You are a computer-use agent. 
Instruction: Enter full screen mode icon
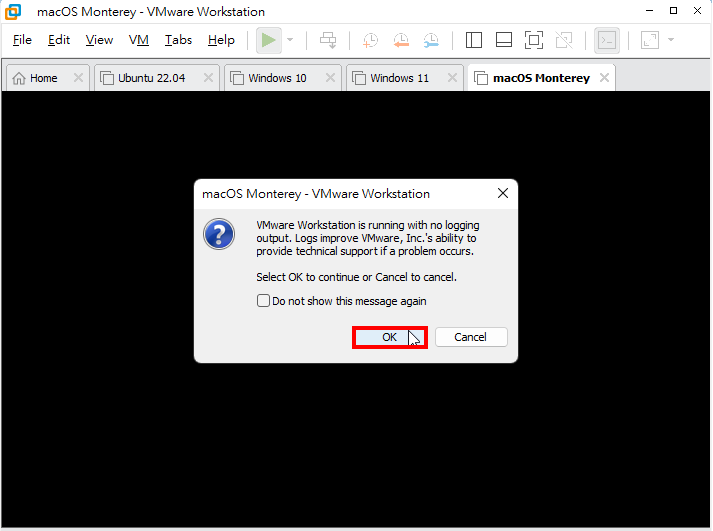click(x=534, y=40)
